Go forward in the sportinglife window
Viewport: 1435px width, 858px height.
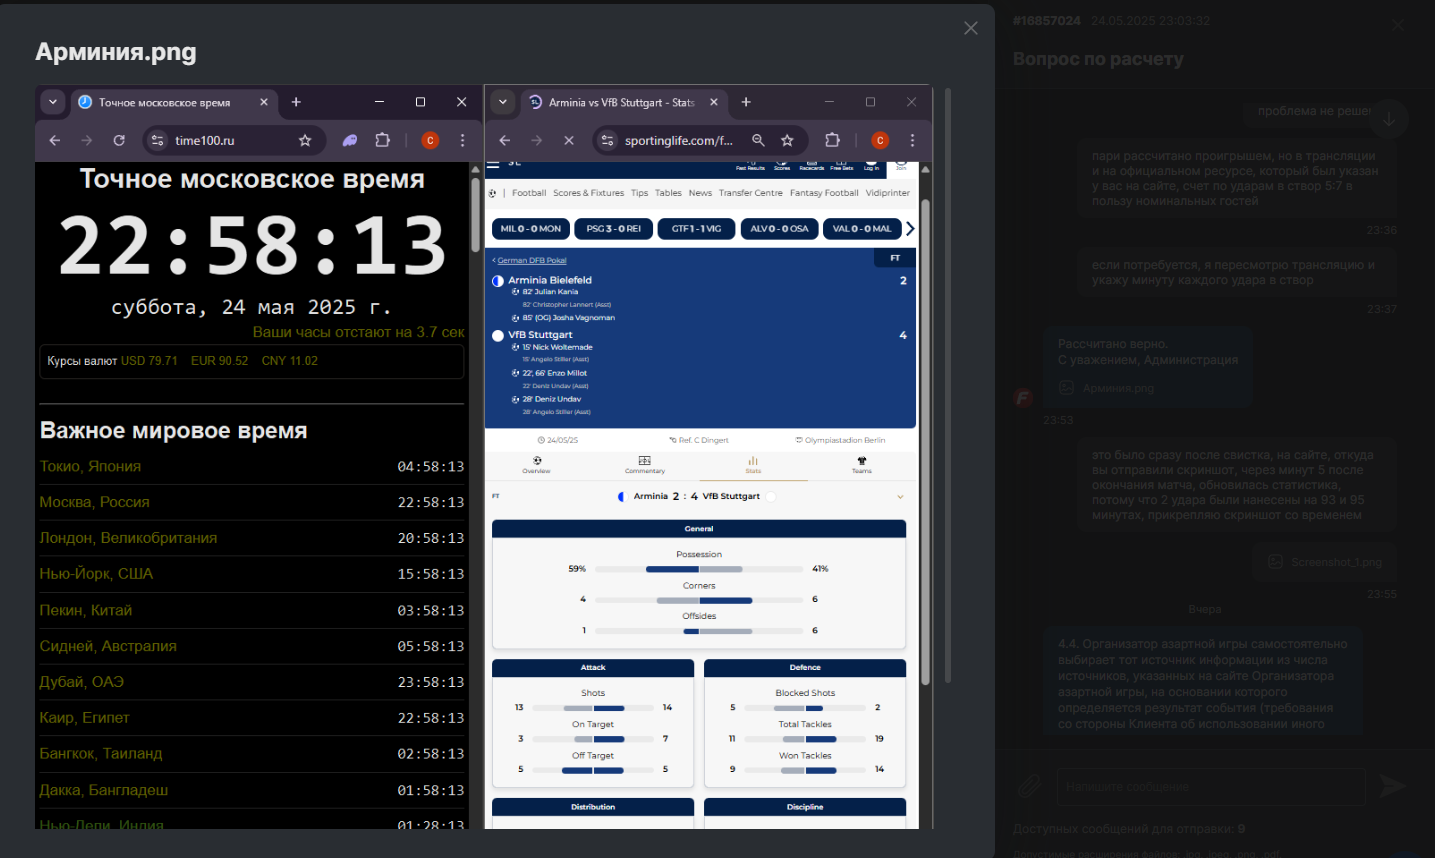pos(537,141)
